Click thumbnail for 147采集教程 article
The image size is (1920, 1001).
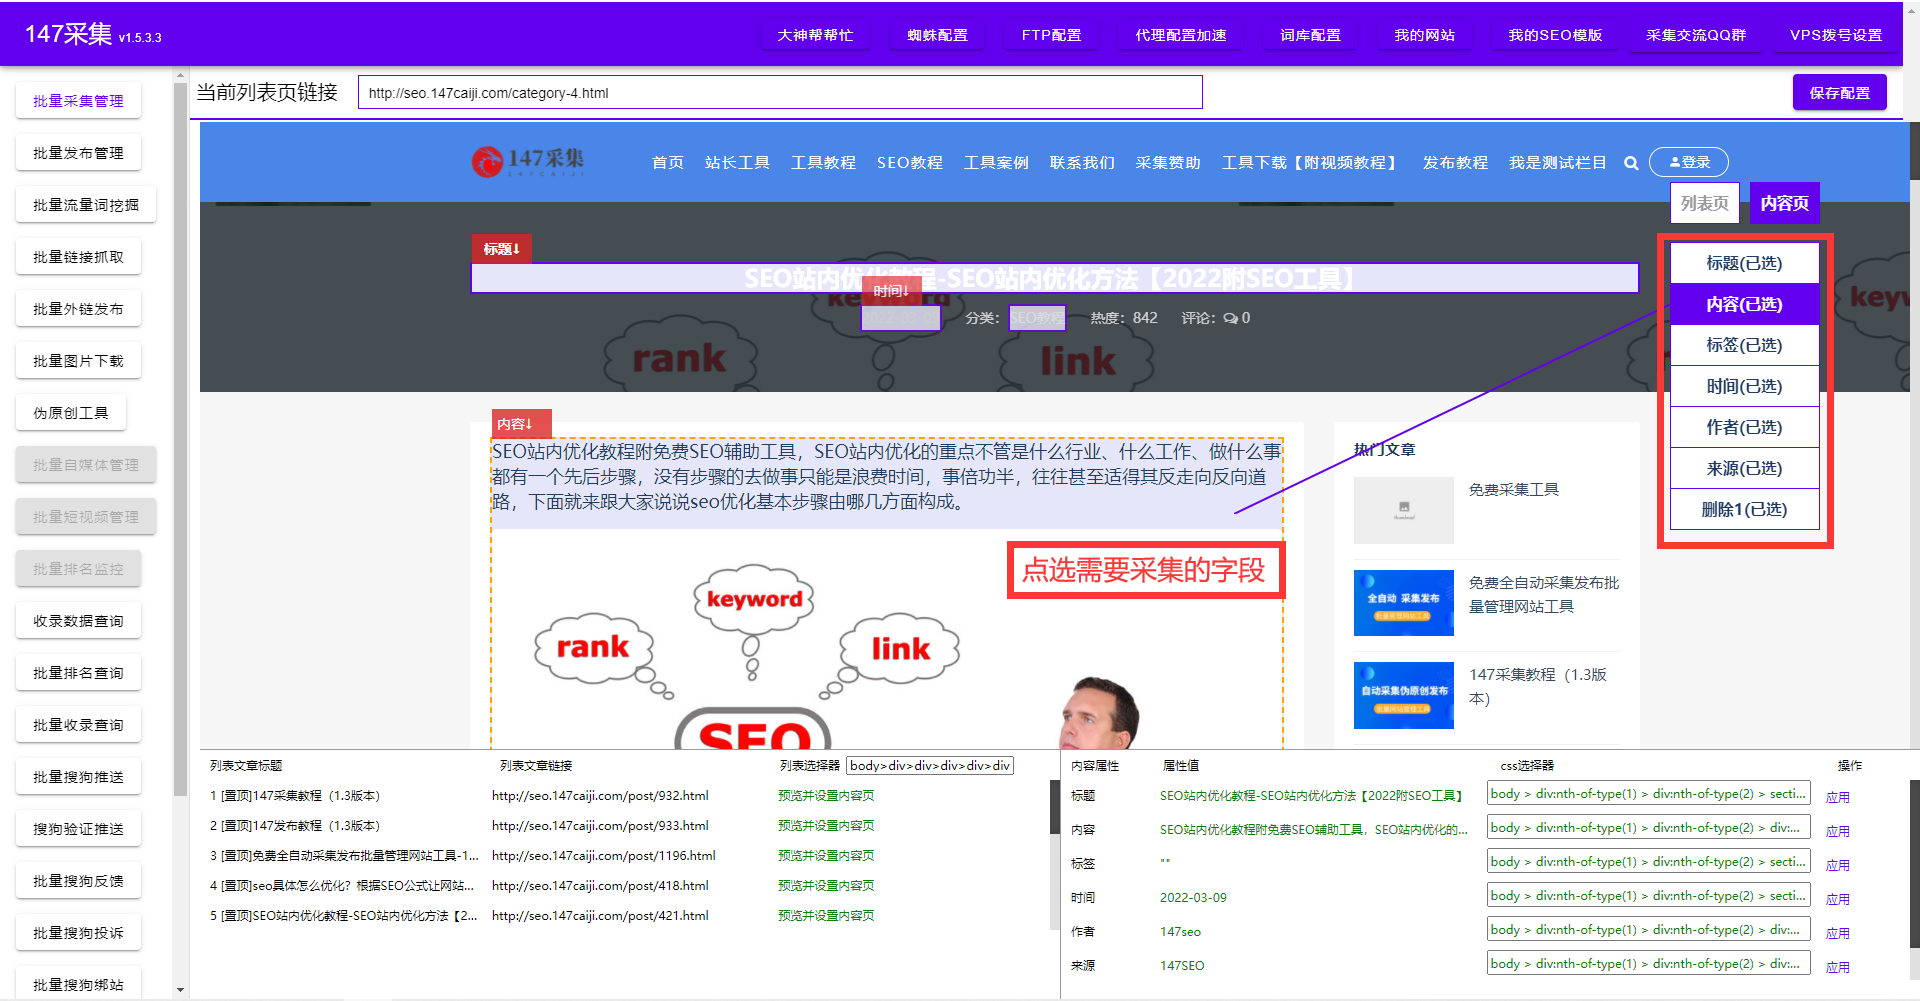coord(1403,695)
